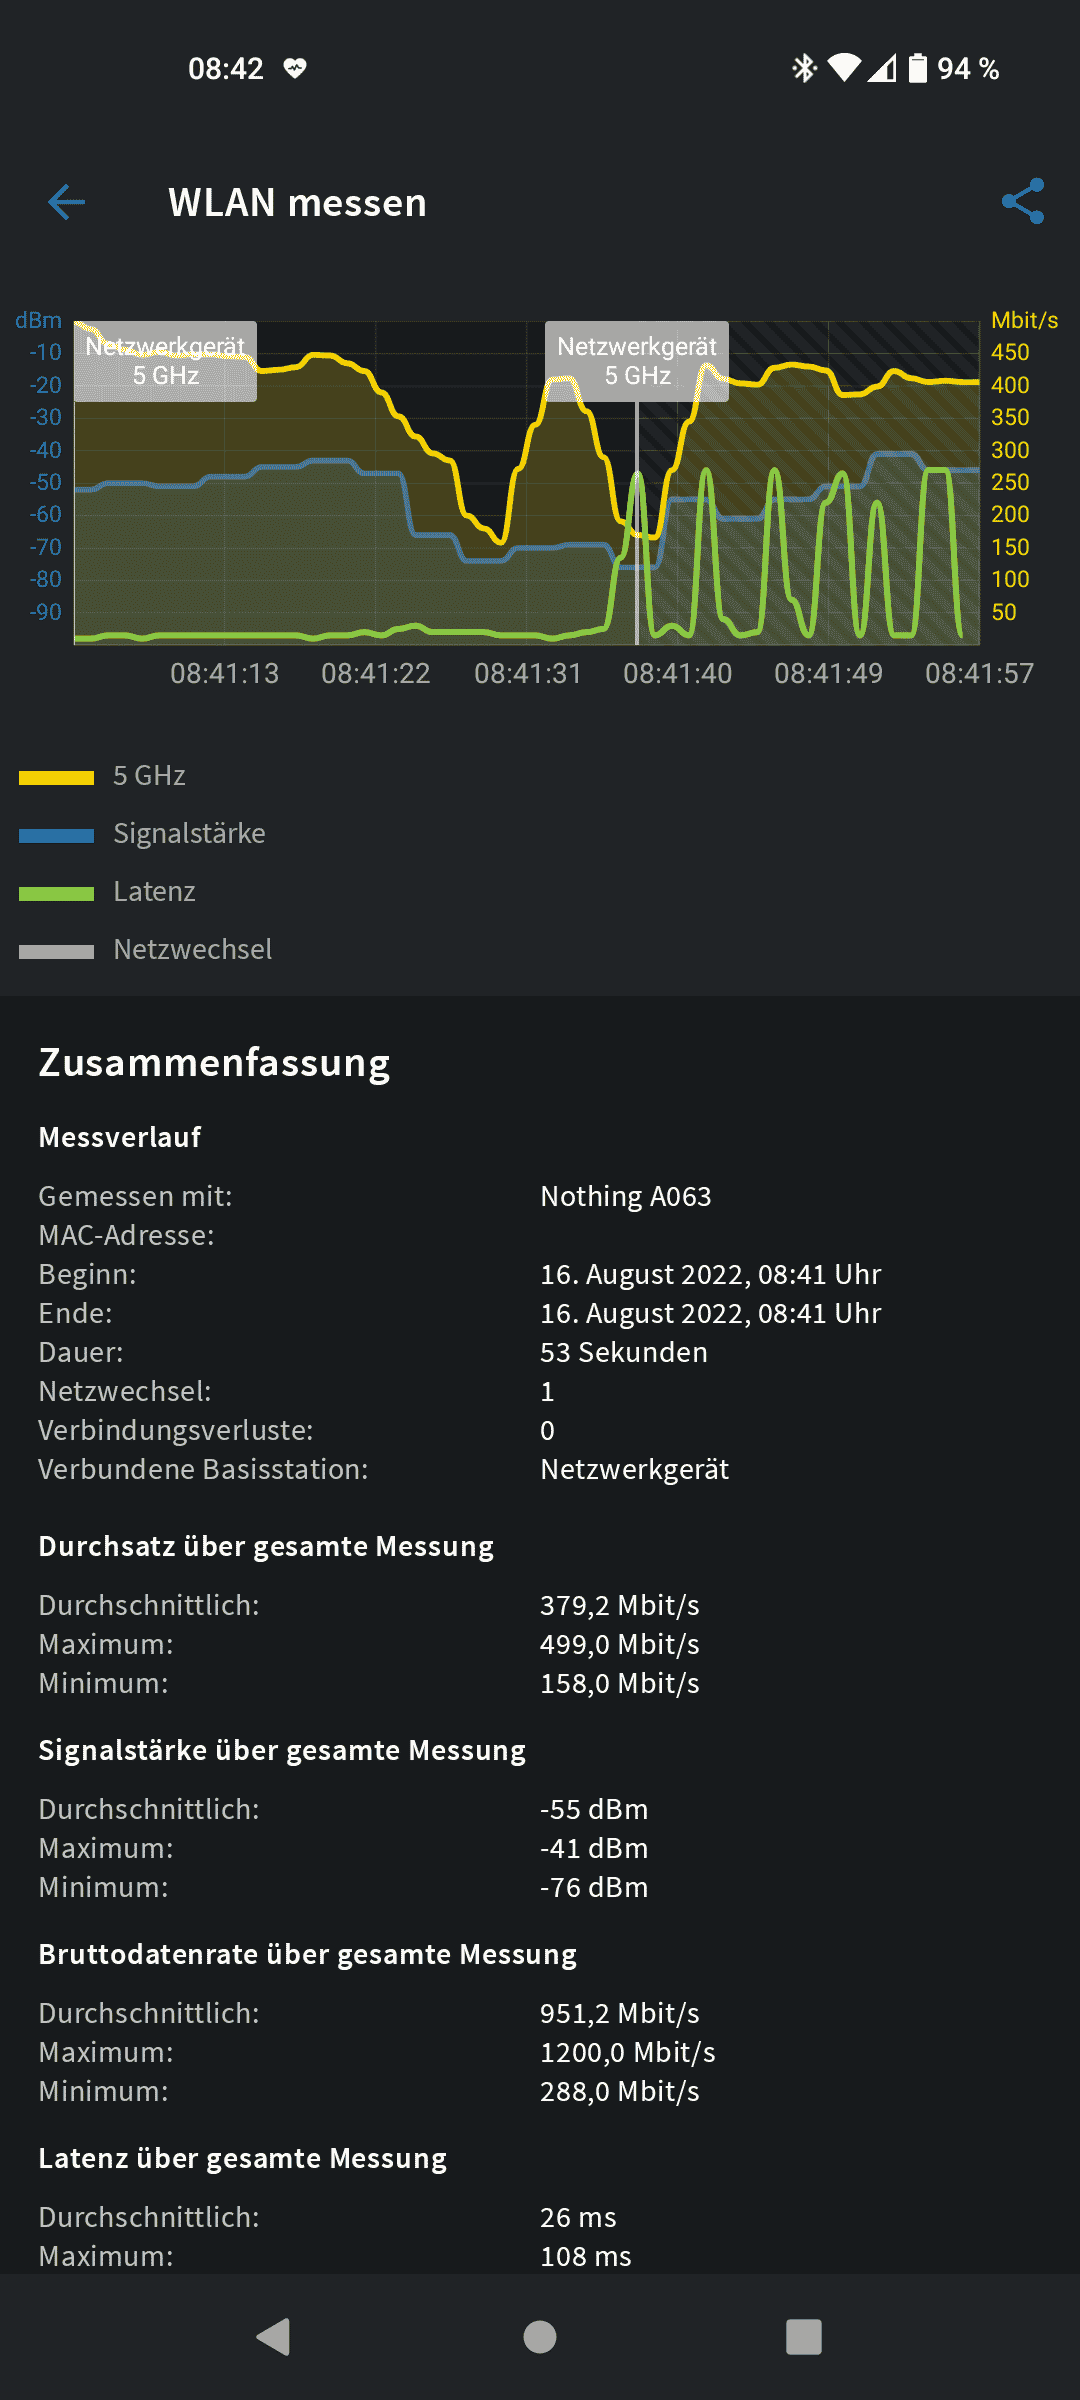Image resolution: width=1080 pixels, height=2400 pixels.
Task: Tap the Wi-Fi status icon
Action: [x=844, y=68]
